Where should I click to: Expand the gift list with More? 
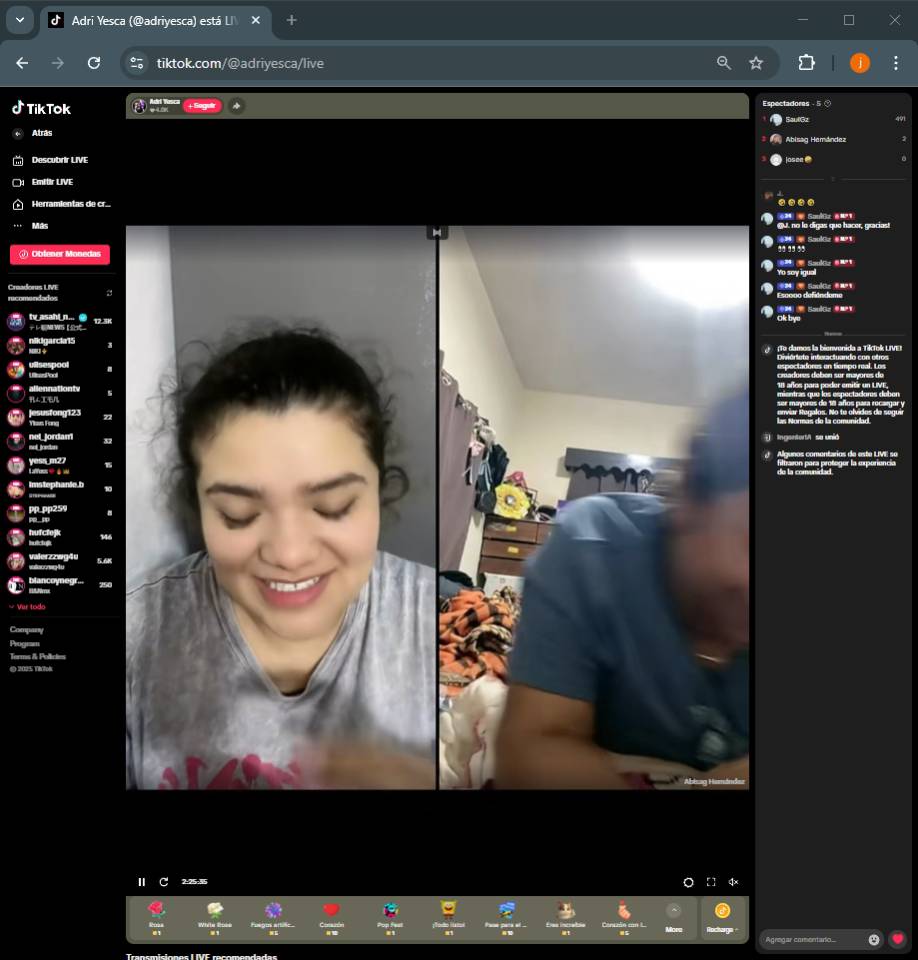tap(673, 916)
